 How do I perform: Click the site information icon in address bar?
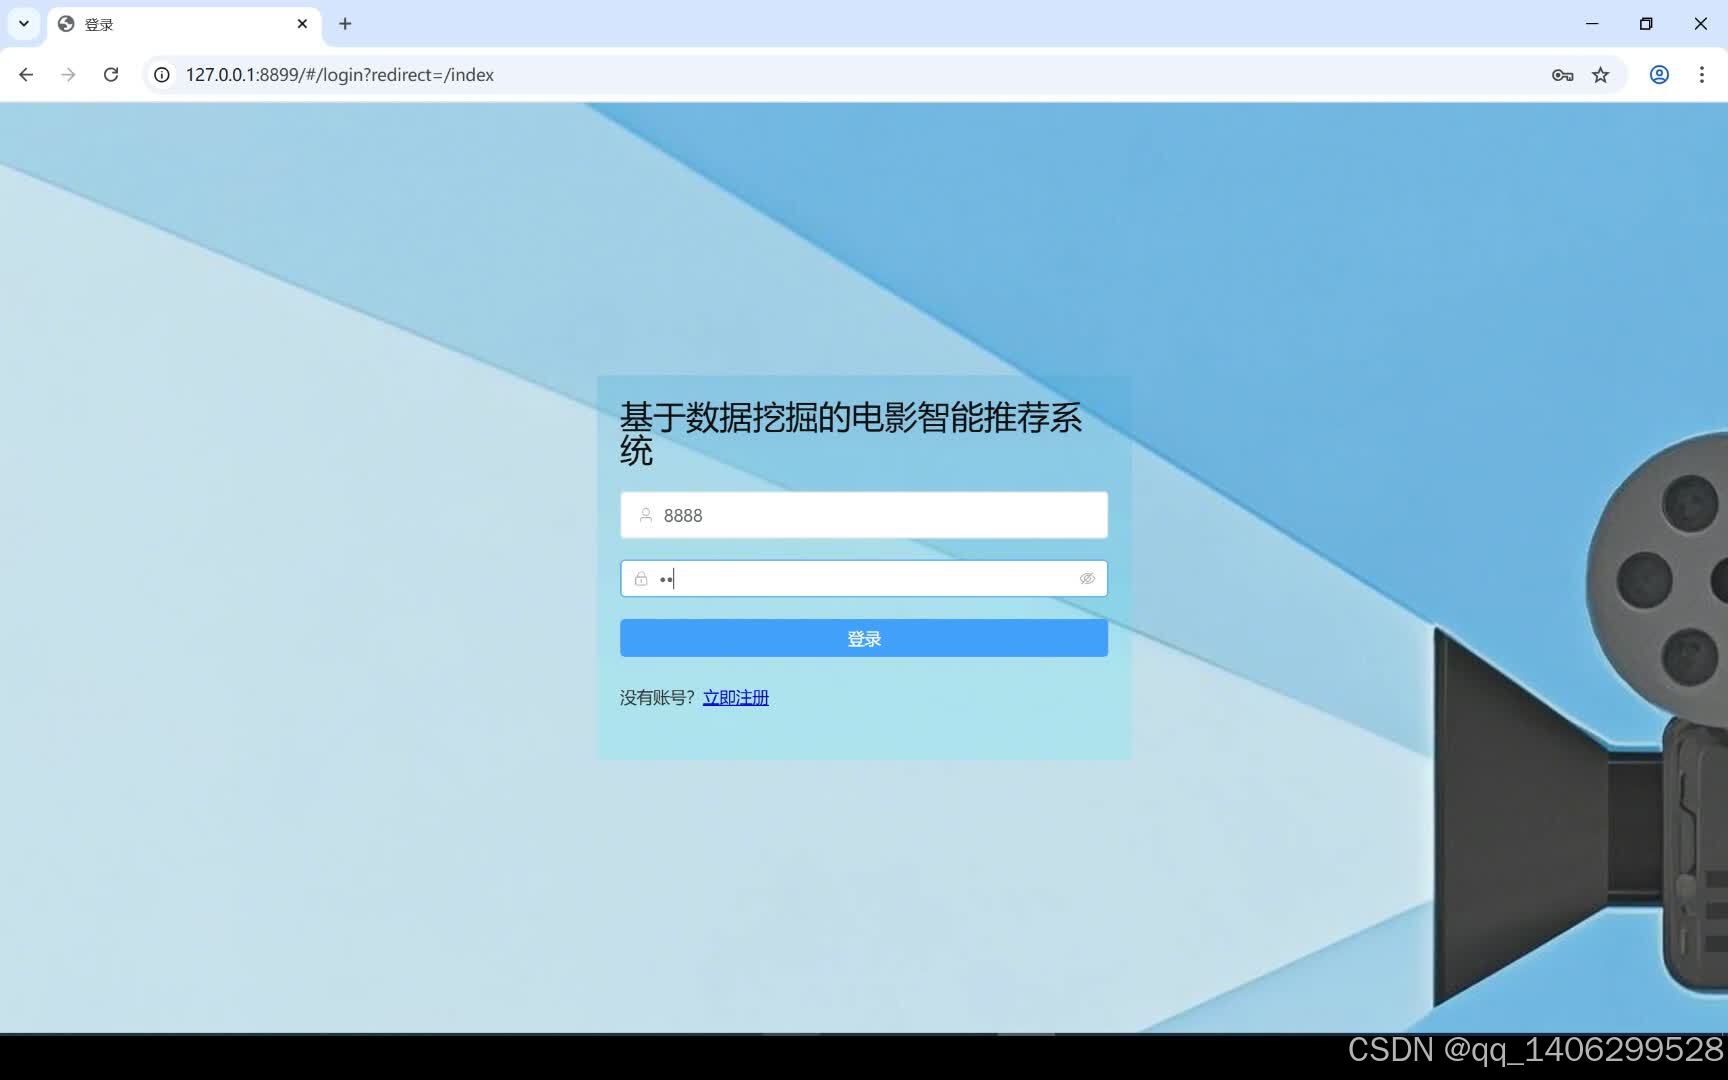(161, 74)
